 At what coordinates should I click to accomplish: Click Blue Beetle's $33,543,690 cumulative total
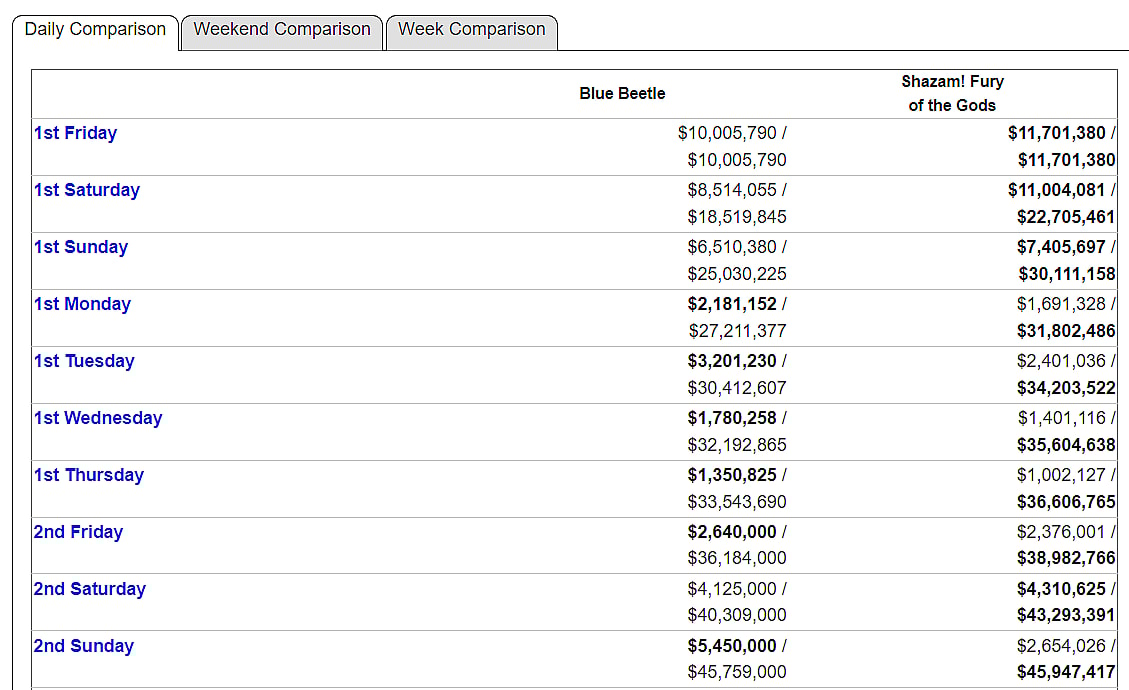(x=737, y=501)
